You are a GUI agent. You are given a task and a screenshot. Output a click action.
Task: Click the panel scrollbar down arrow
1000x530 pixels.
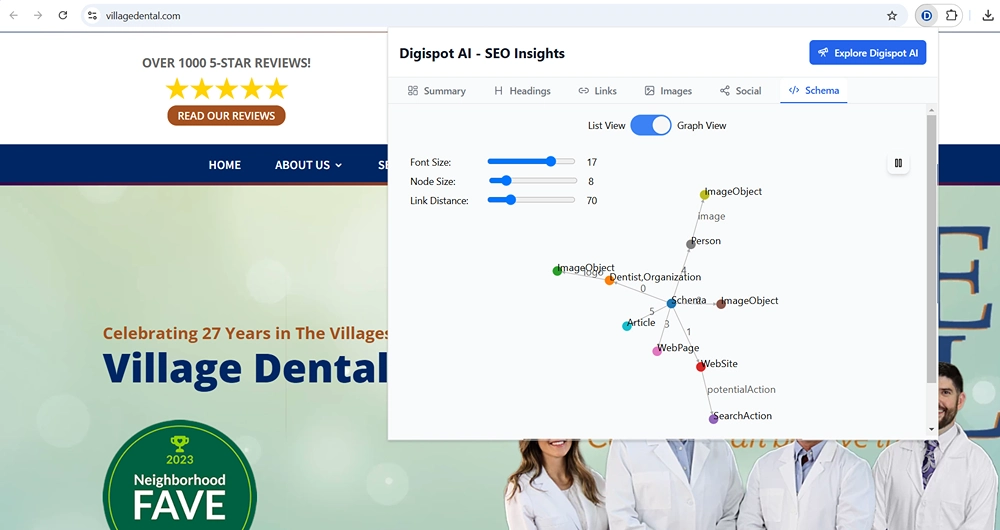(931, 429)
